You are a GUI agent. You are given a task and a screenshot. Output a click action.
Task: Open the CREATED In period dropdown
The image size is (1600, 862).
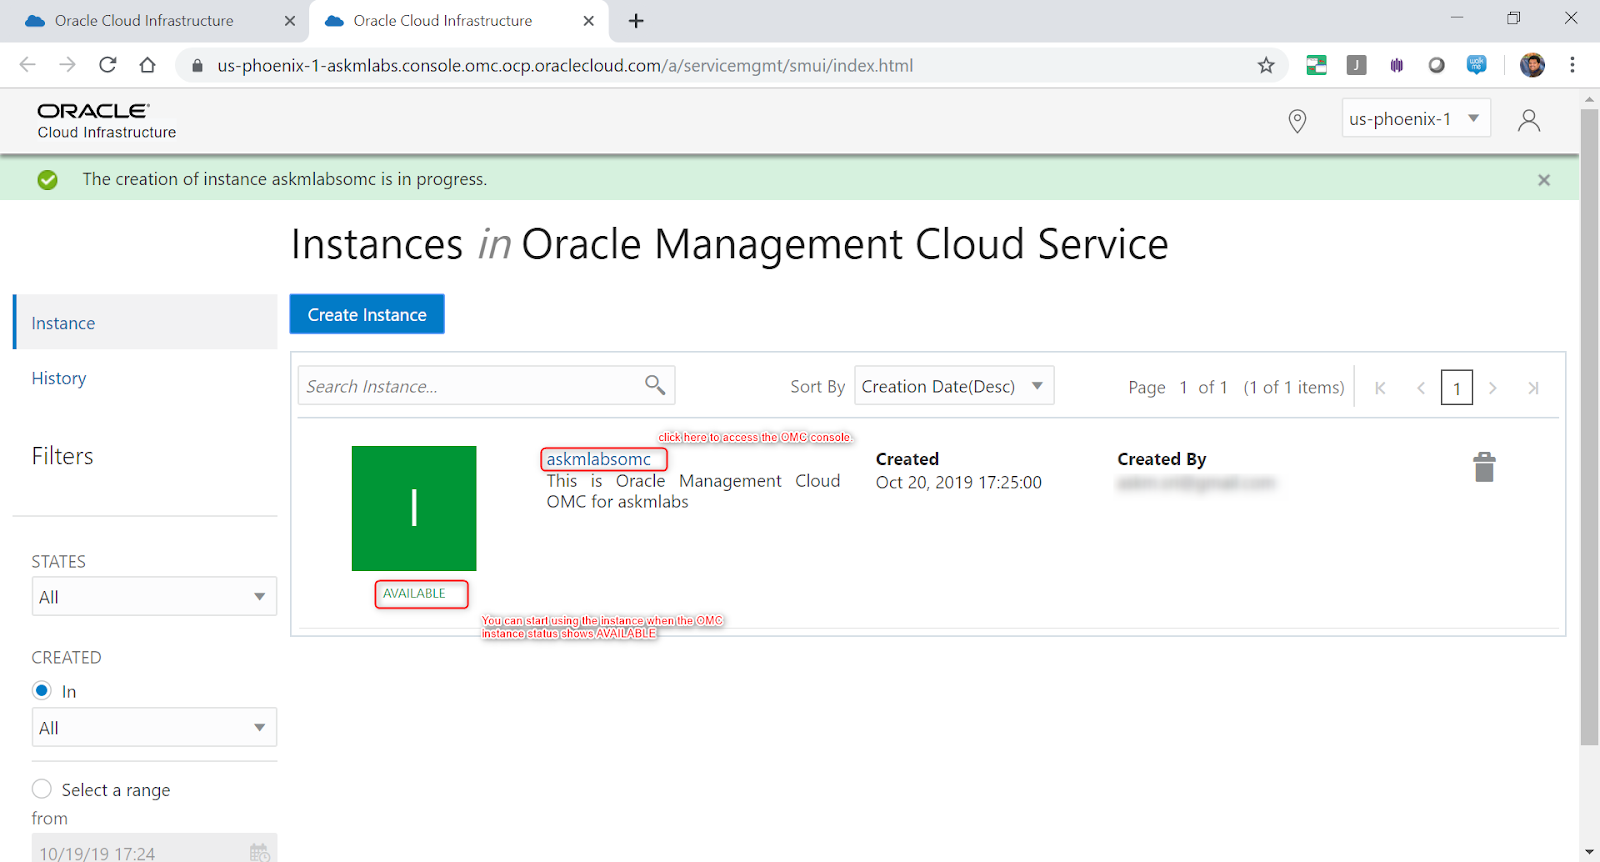(x=154, y=727)
